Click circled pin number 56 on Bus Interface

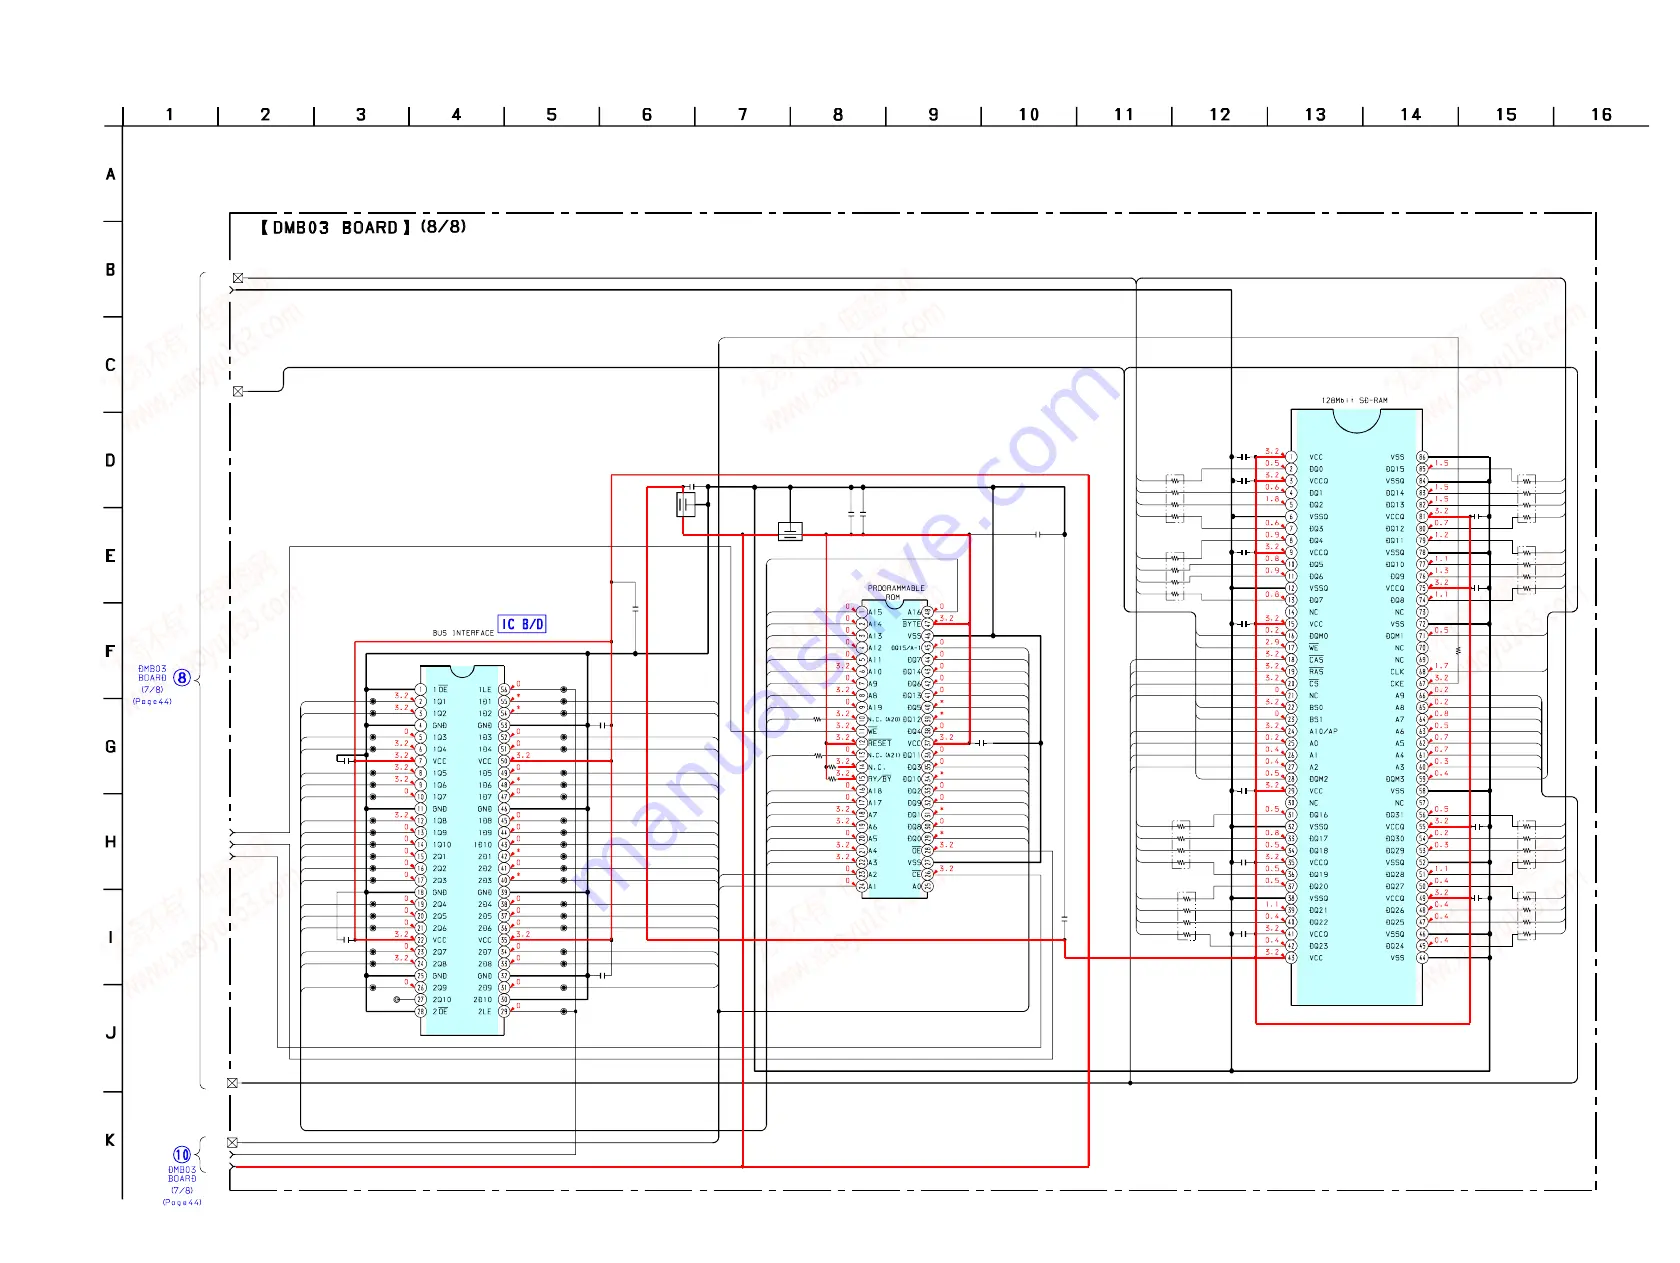pos(504,690)
